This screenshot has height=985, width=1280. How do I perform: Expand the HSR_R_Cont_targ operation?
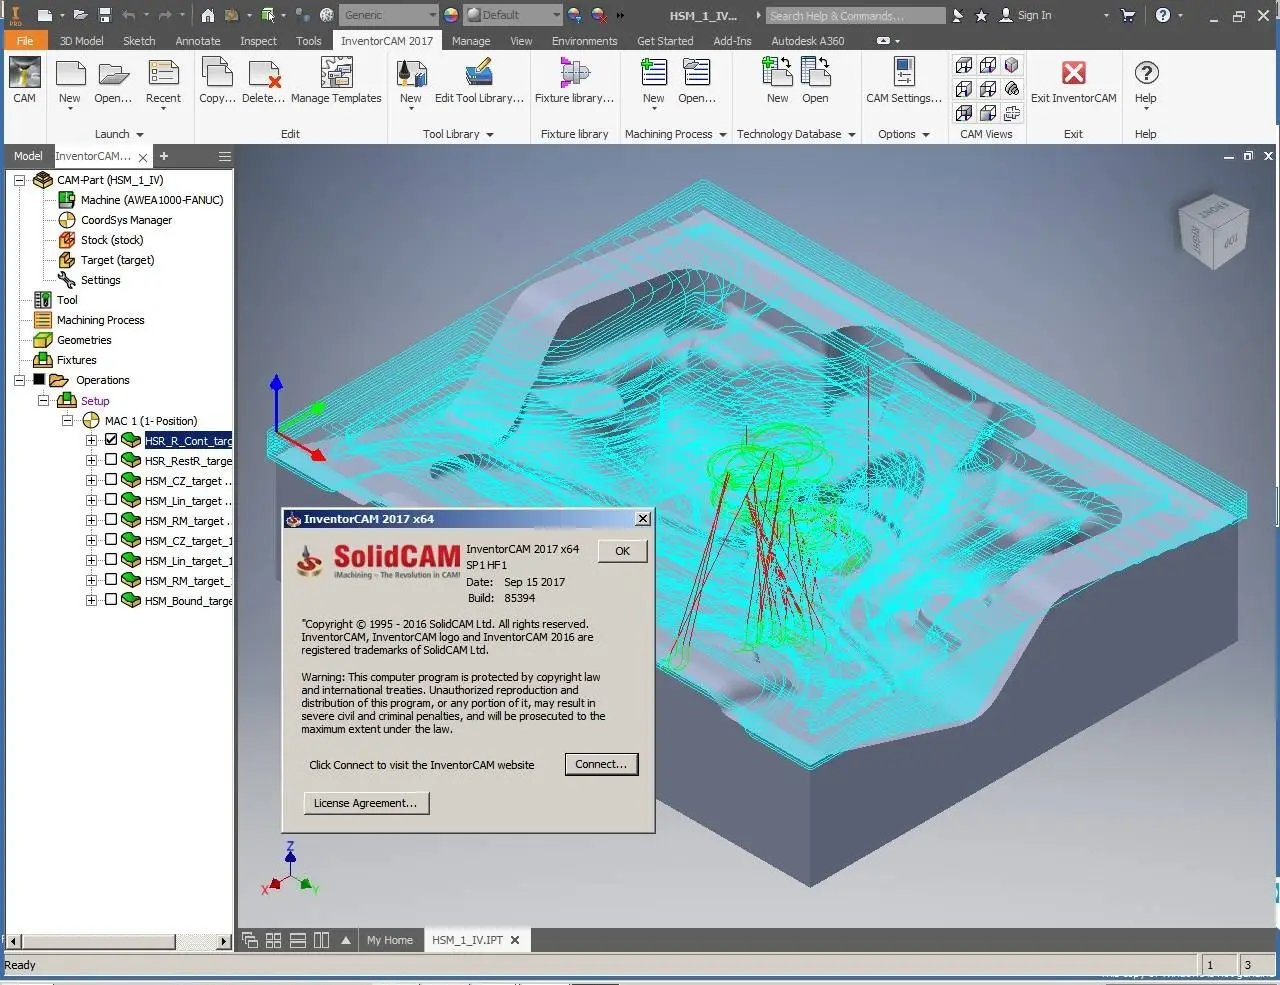coord(91,440)
